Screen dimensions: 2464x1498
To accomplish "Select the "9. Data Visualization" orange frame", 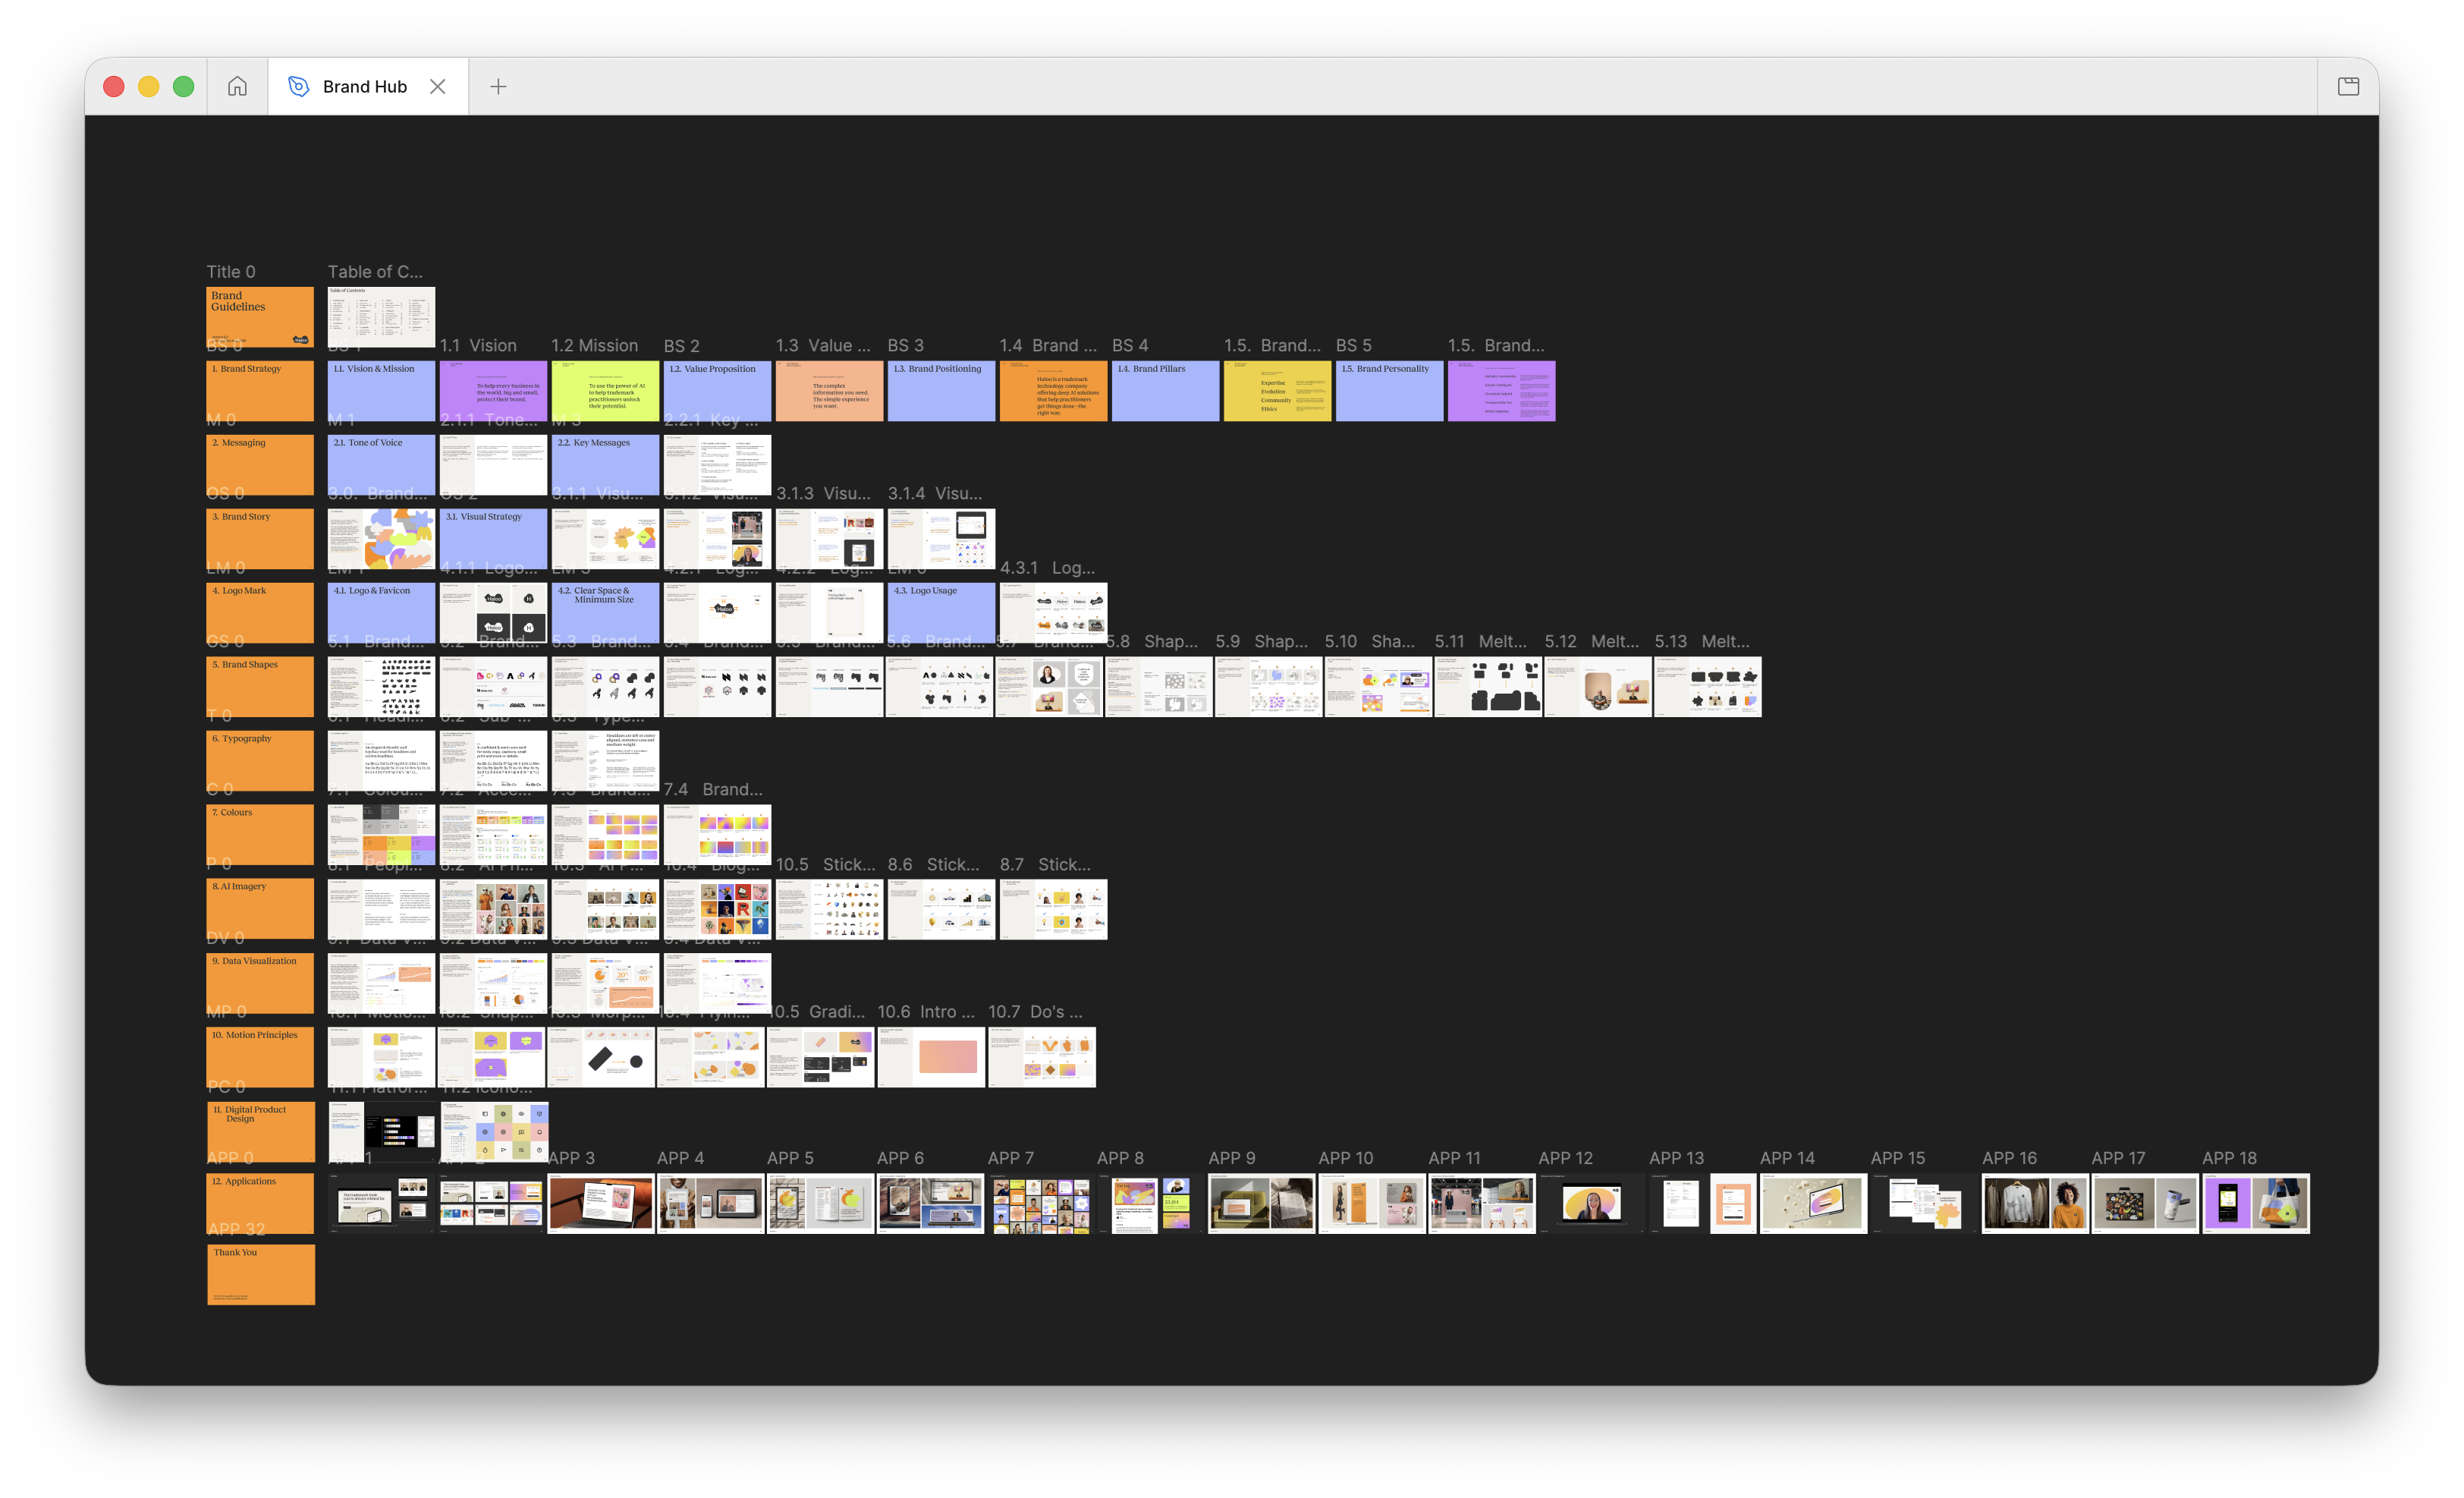I will point(260,983).
